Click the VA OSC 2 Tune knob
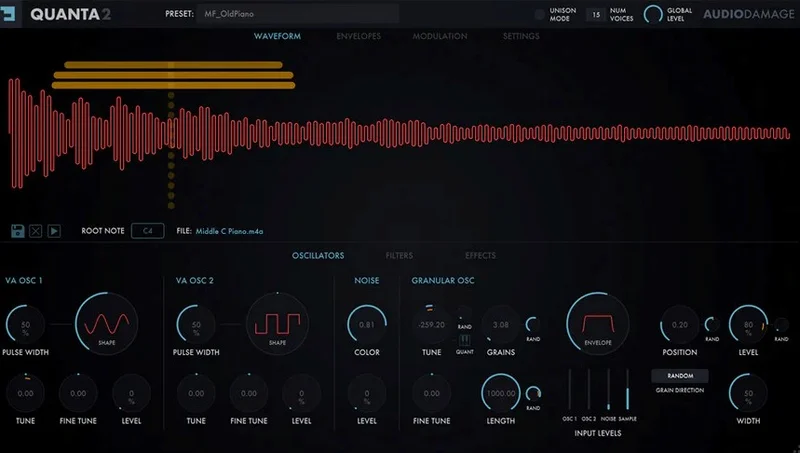This screenshot has height=453, width=800. point(196,393)
